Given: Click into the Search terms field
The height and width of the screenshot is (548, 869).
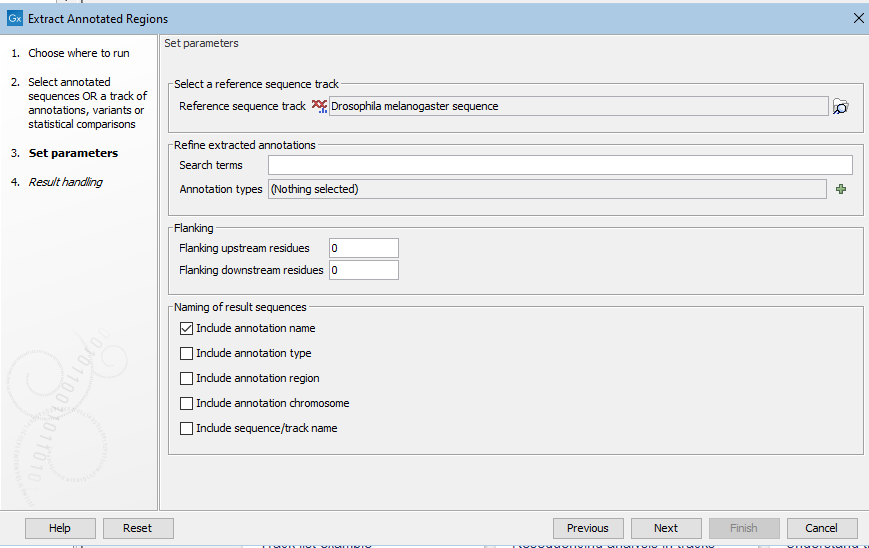Looking at the screenshot, I should tap(560, 165).
